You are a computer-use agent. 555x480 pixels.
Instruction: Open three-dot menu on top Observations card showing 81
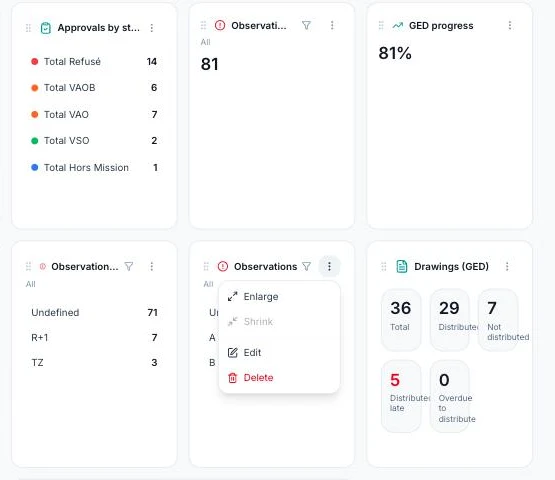(x=332, y=25)
